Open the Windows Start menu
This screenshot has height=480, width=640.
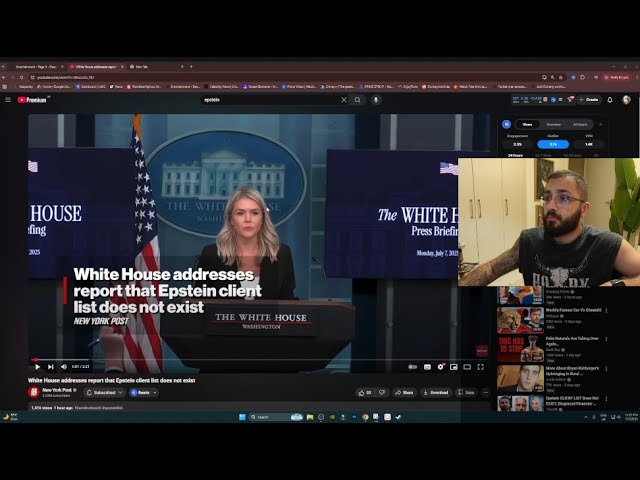pos(242,417)
